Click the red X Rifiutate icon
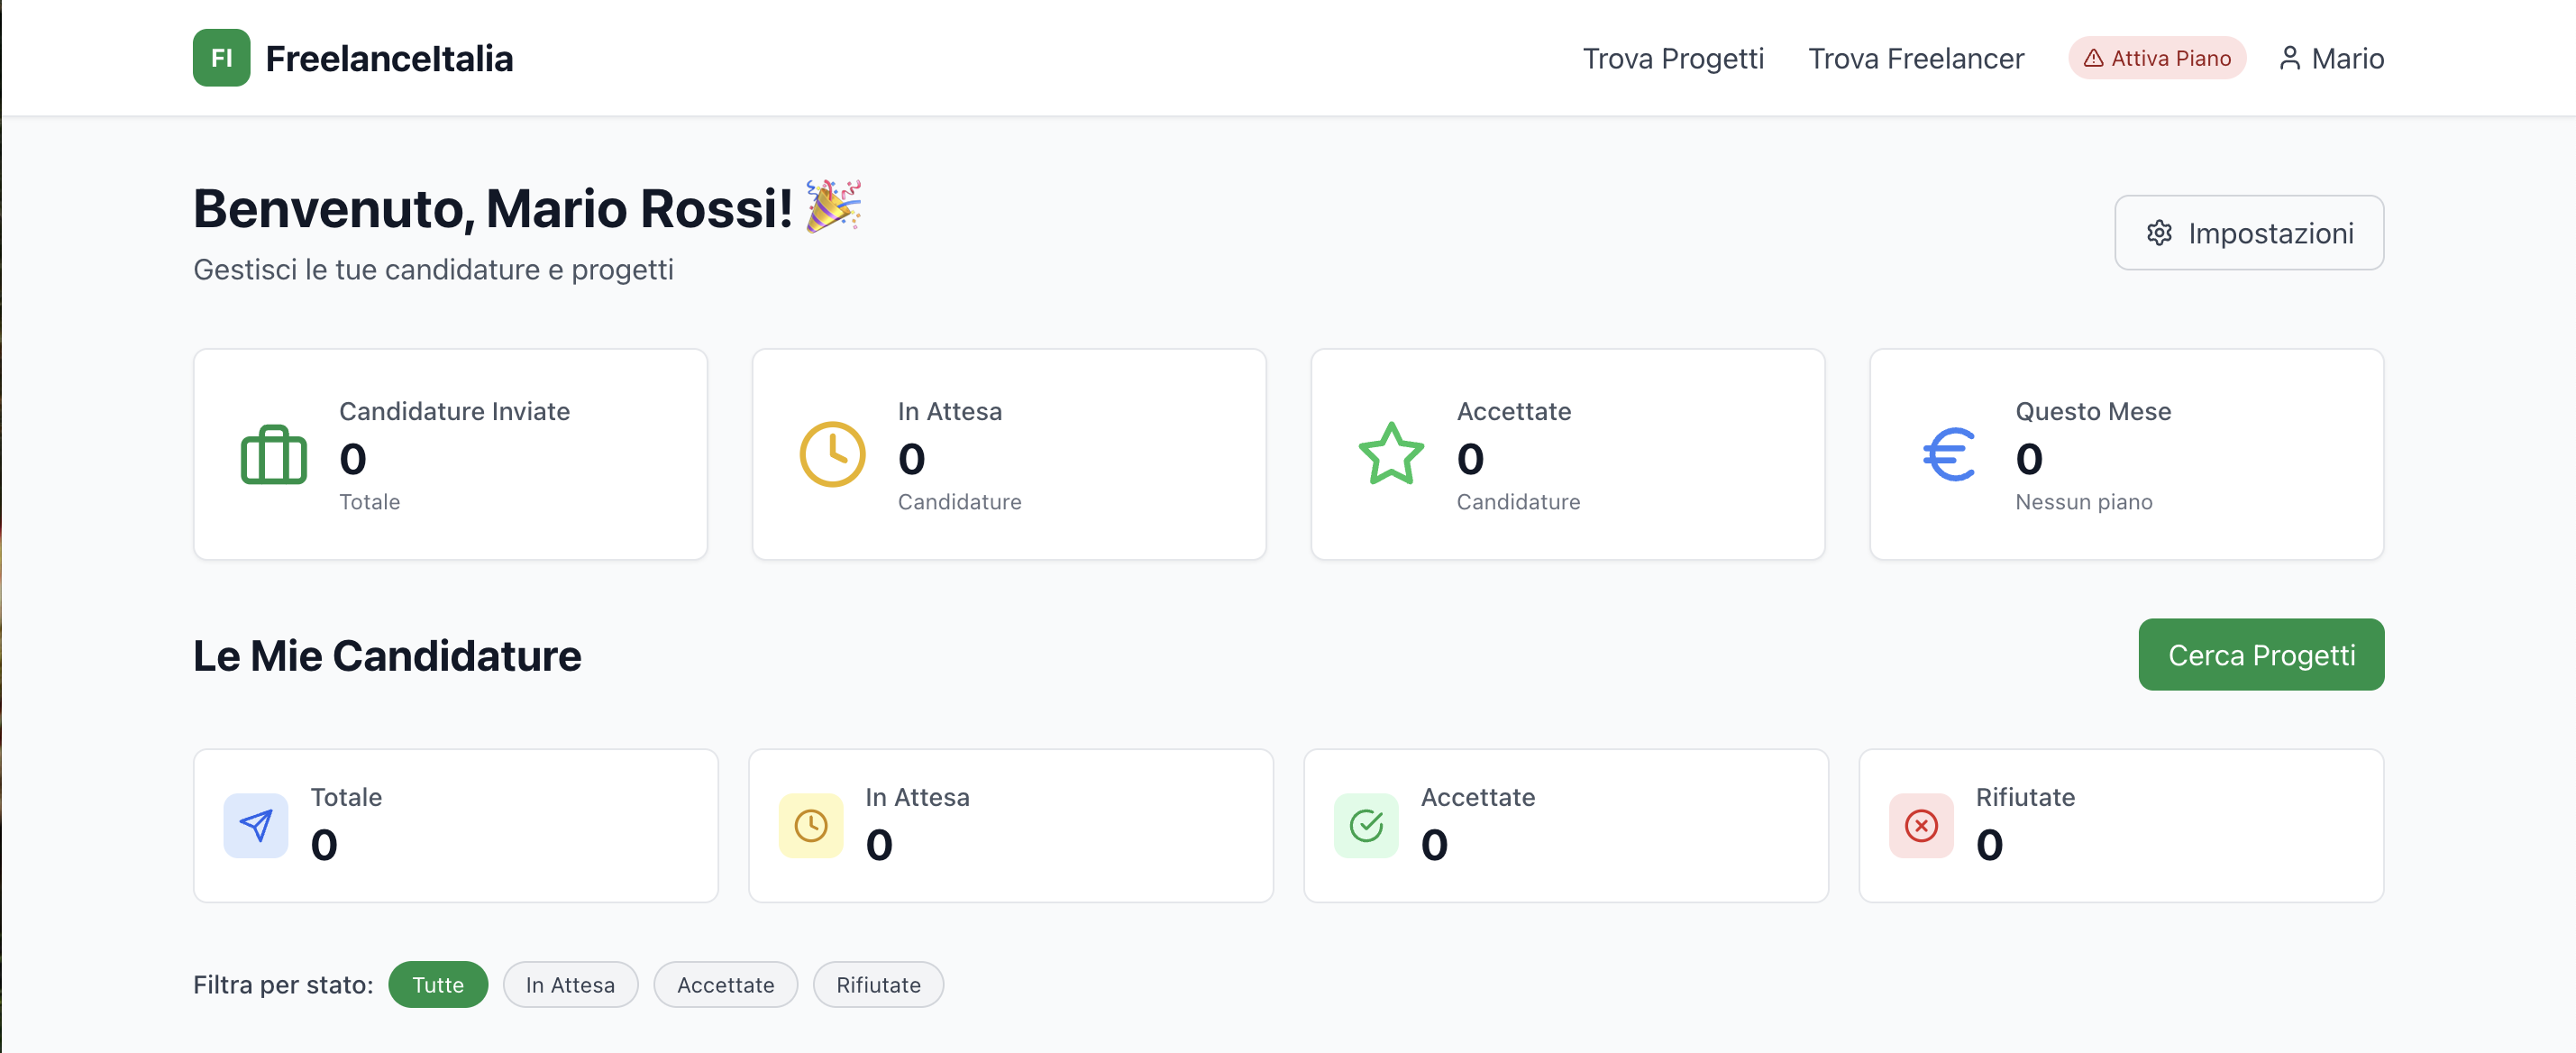This screenshot has height=1053, width=2576. tap(1921, 825)
